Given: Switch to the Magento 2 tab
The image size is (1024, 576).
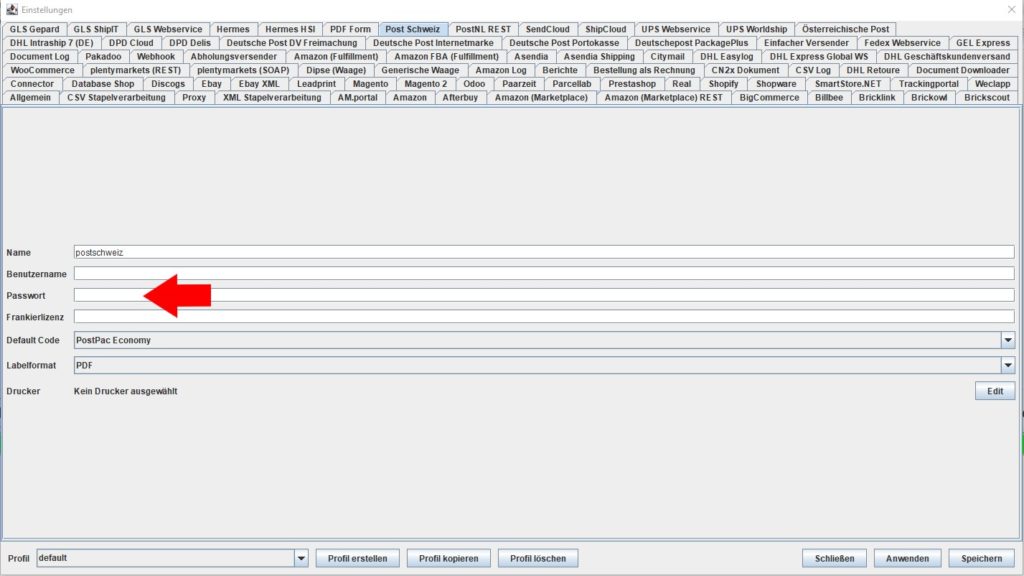Looking at the screenshot, I should 425,84.
